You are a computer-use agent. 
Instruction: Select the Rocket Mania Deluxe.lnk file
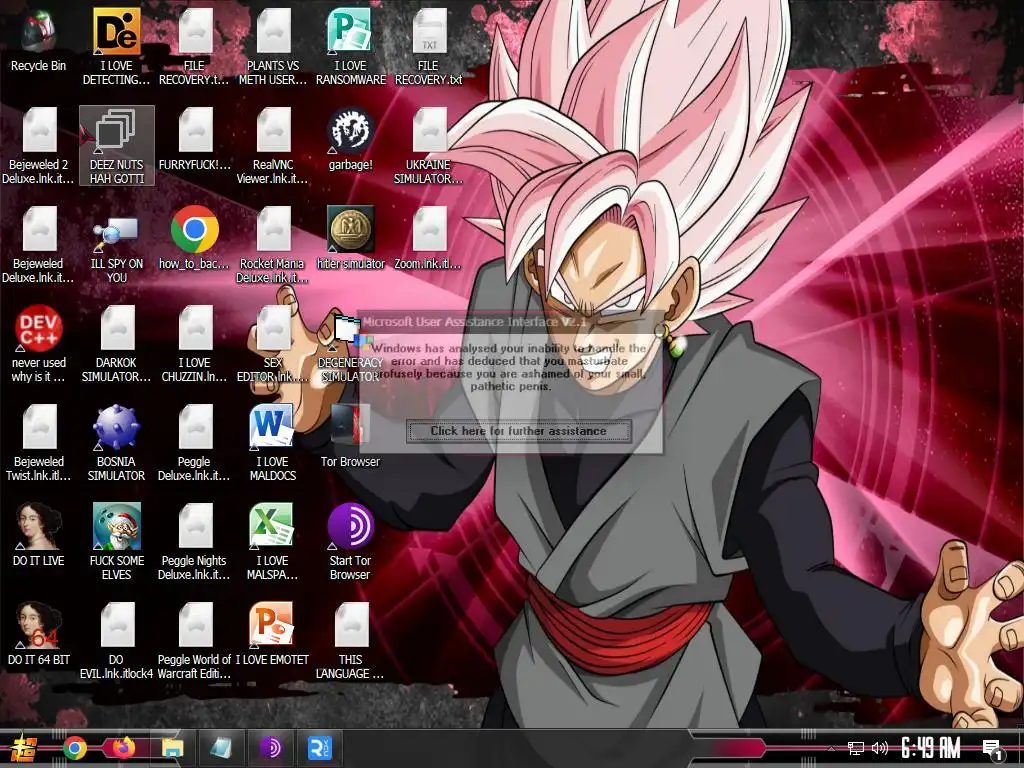273,246
